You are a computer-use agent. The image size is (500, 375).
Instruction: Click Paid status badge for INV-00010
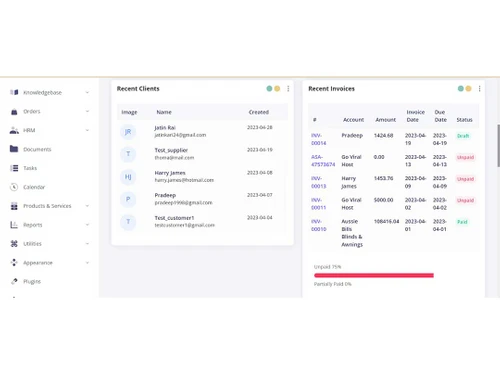462,222
